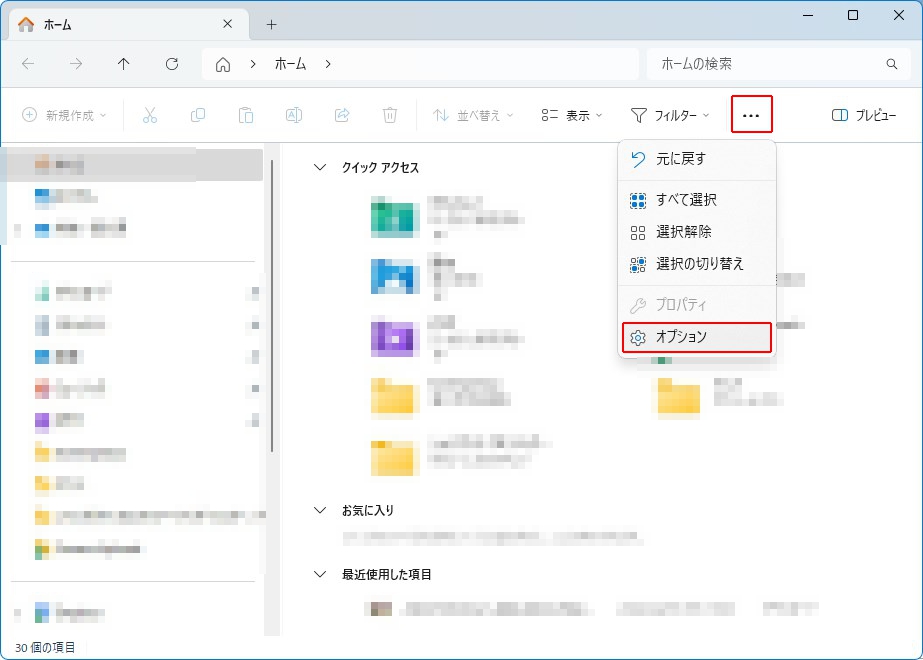Screen dimensions: 923x660
Task: Click the paste clipboard icon
Action: coord(246,115)
